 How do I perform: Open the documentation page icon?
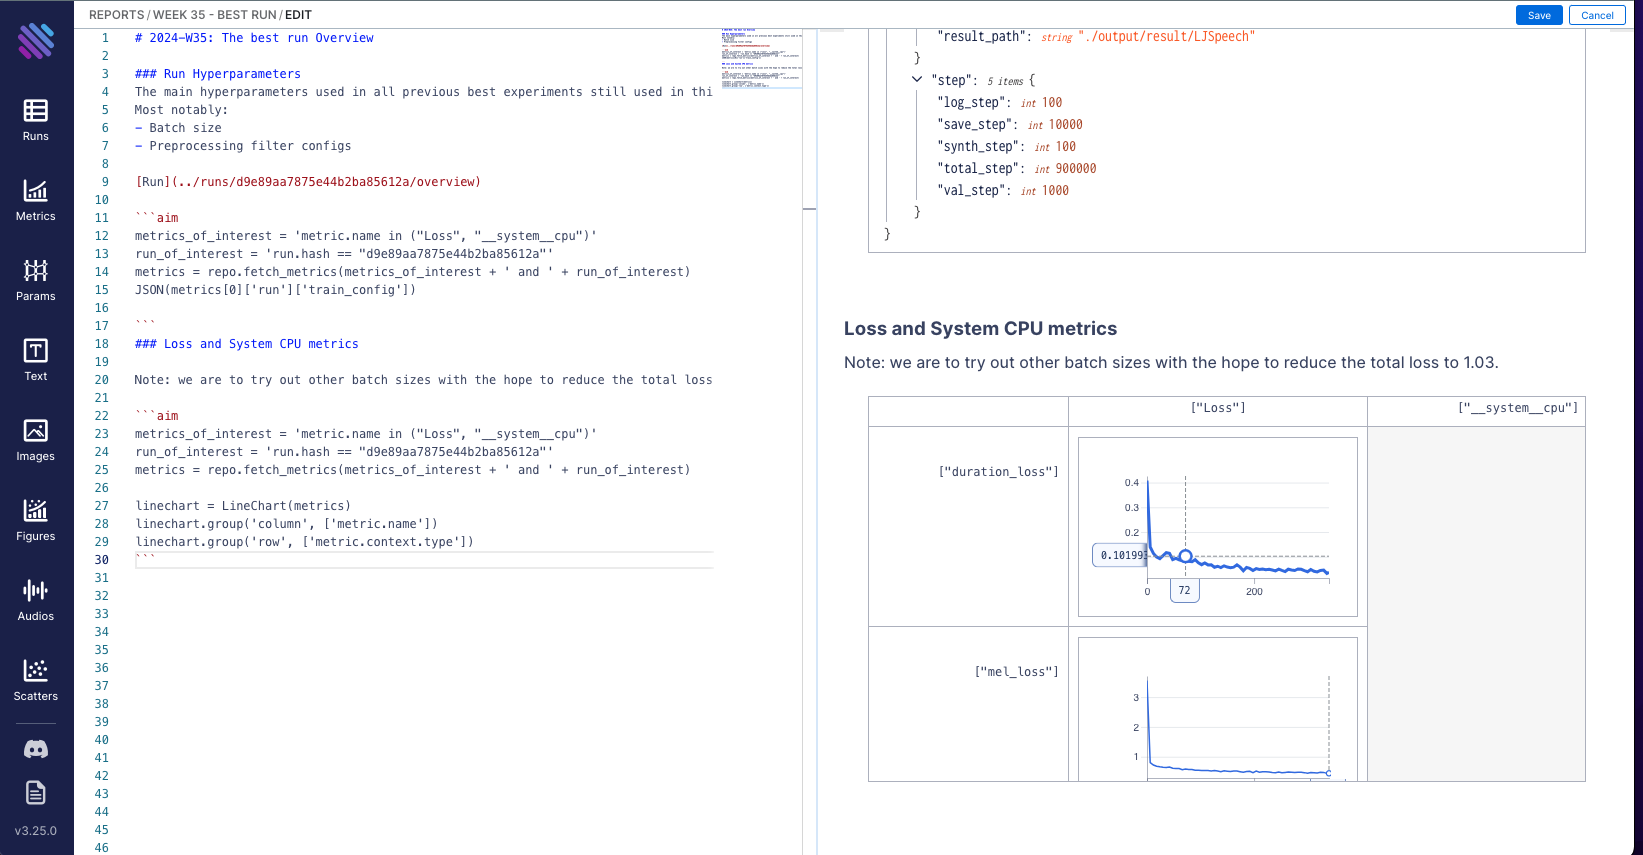click(36, 793)
